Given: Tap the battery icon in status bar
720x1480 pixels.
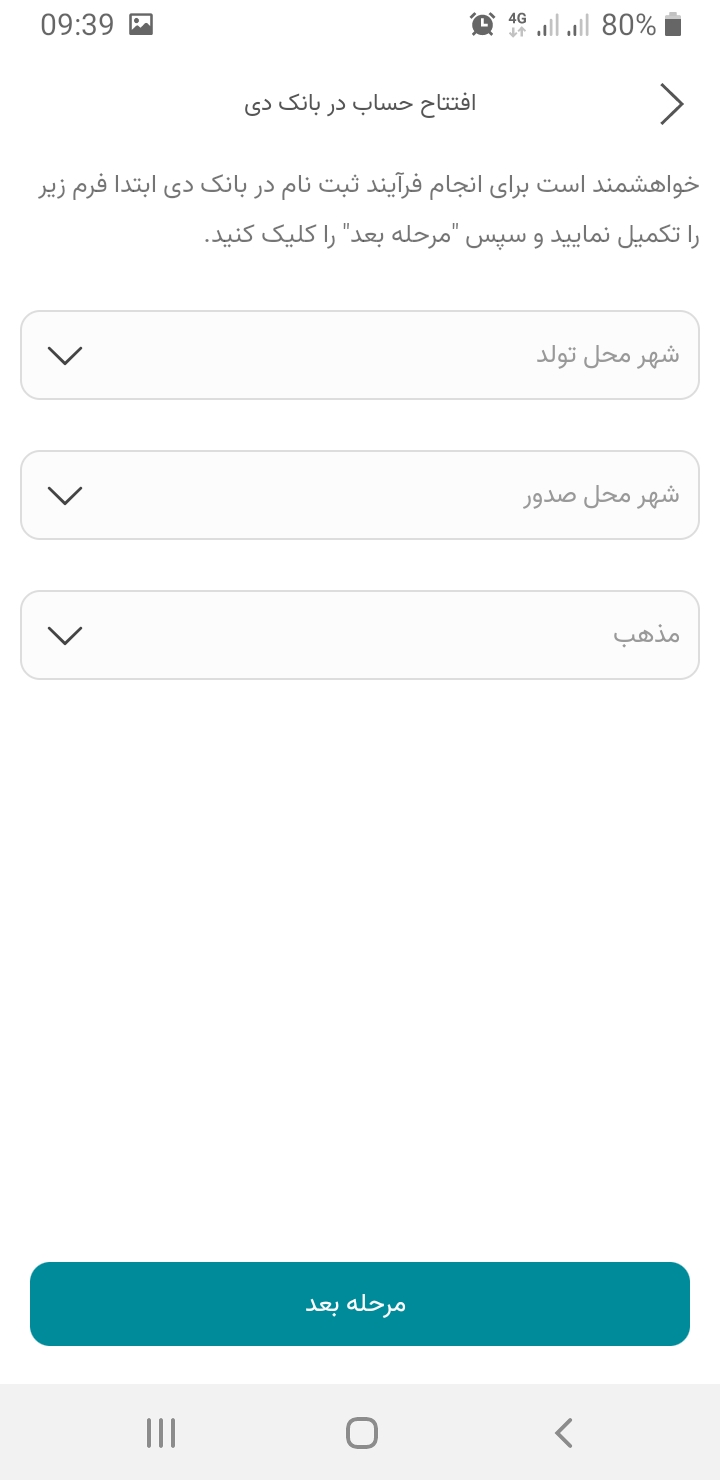Looking at the screenshot, I should [673, 25].
